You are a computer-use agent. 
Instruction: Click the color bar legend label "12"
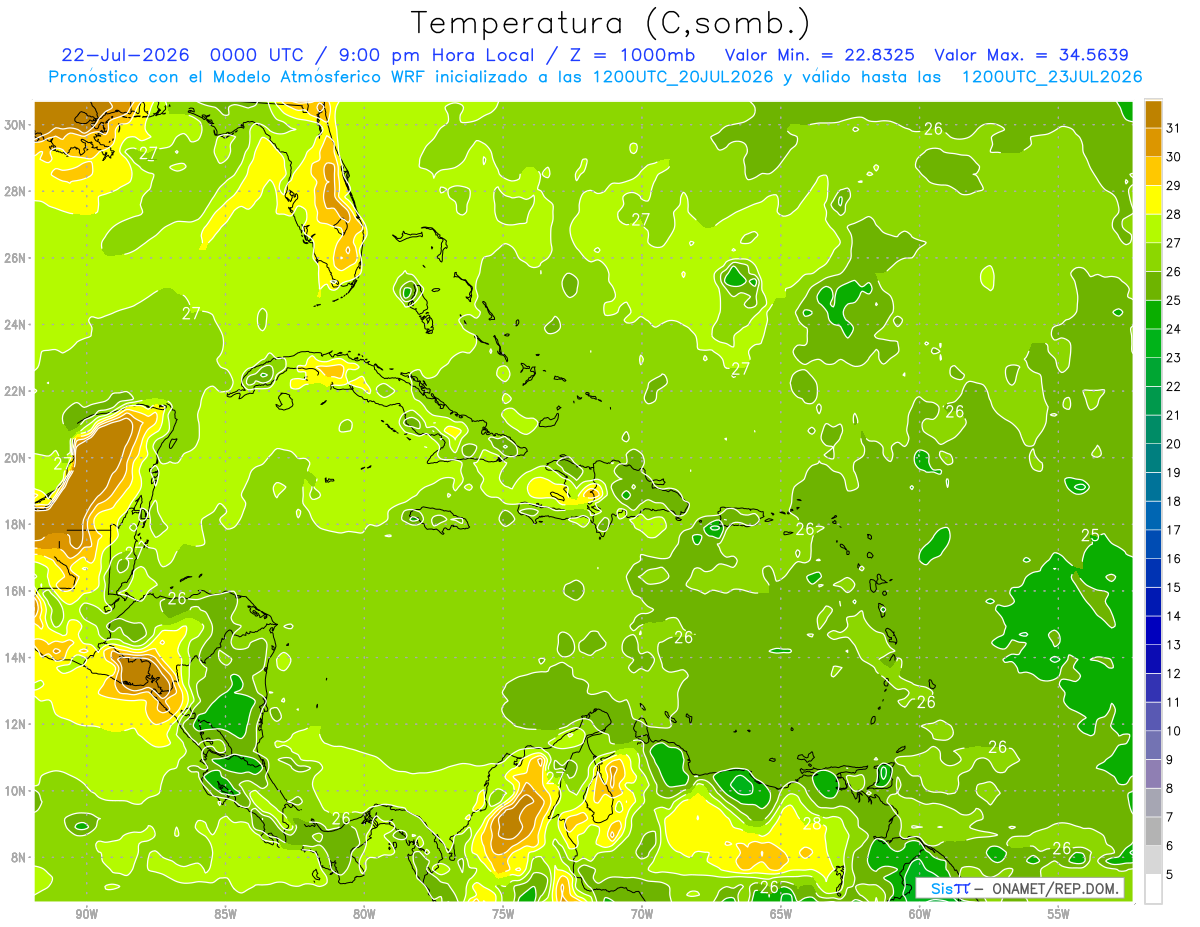tap(1174, 674)
